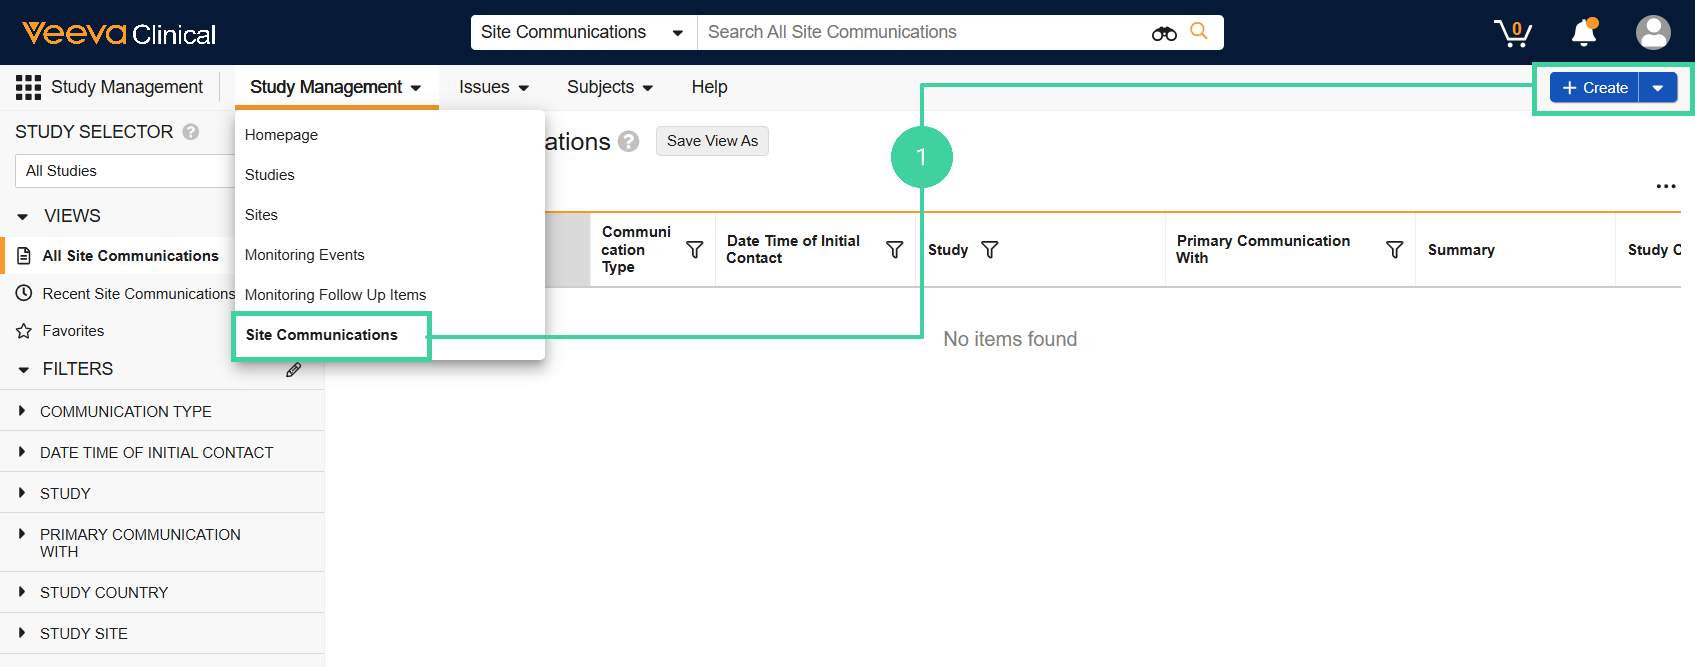Open the user profile avatar
Image resolution: width=1695 pixels, height=667 pixels.
1653,32
